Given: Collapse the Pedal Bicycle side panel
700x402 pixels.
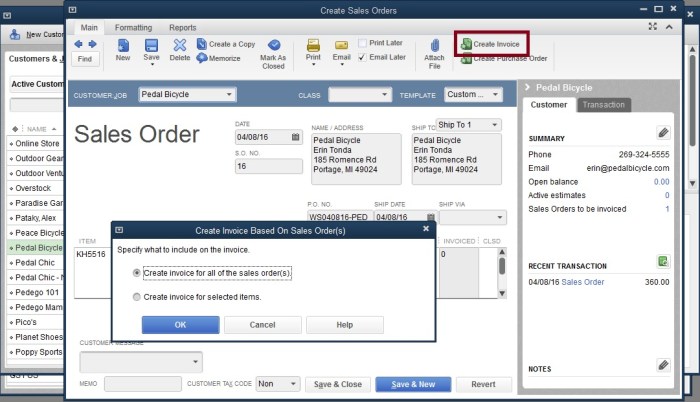Looking at the screenshot, I should click(x=527, y=87).
